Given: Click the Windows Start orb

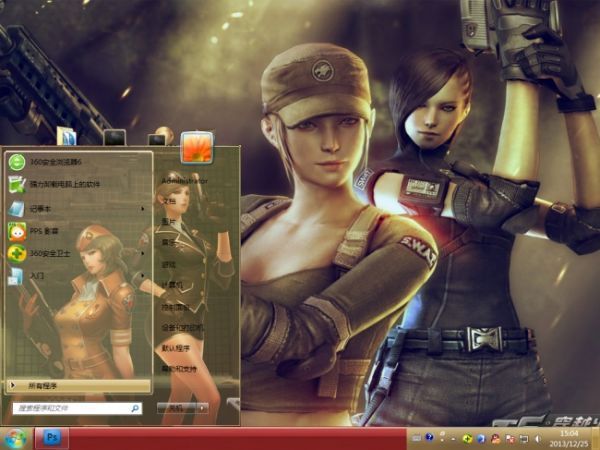Looking at the screenshot, I should point(15,439).
